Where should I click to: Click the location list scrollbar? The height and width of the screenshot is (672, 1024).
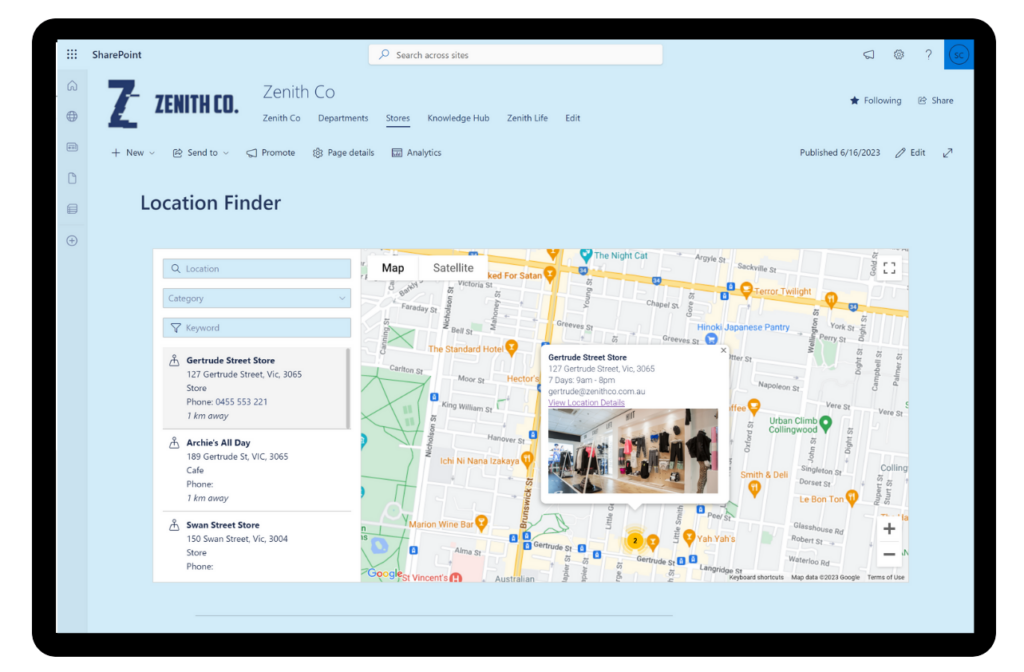pyautogui.click(x=348, y=389)
